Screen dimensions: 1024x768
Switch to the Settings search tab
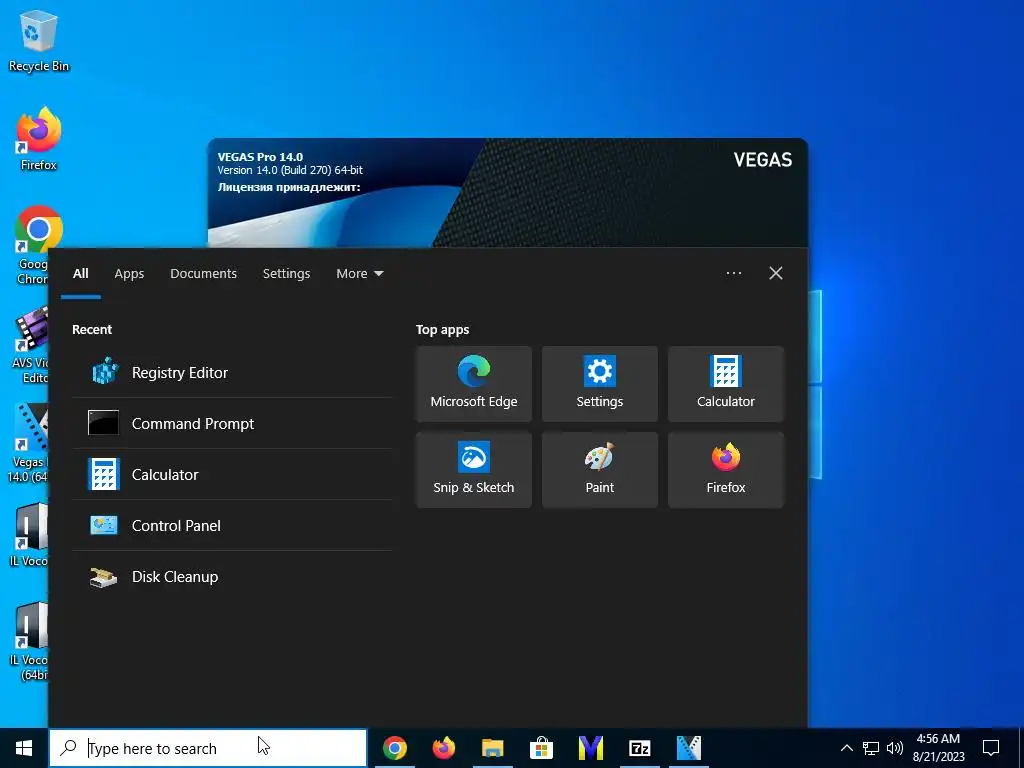coord(286,274)
